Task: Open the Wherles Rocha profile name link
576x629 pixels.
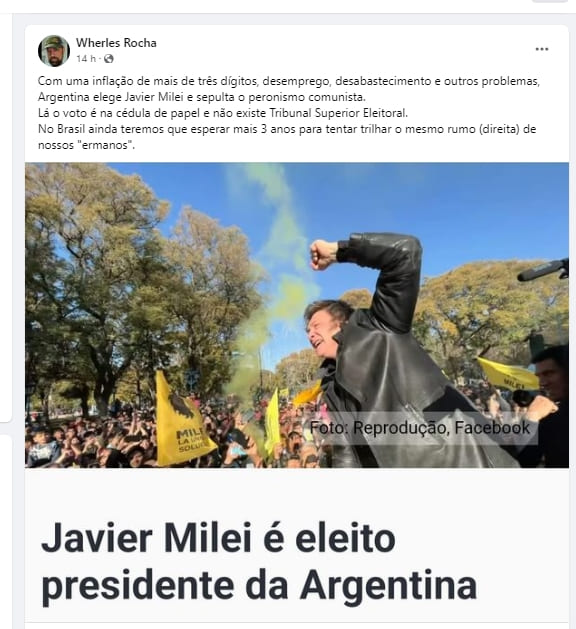Action: click(116, 43)
